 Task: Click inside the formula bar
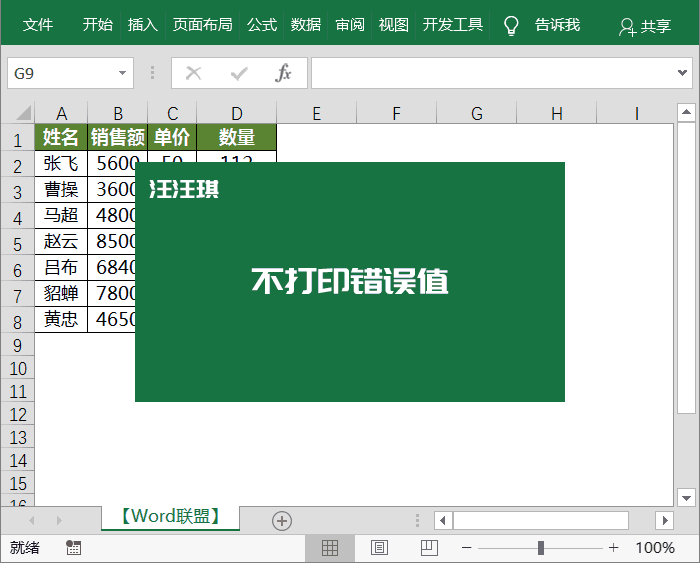(x=493, y=73)
